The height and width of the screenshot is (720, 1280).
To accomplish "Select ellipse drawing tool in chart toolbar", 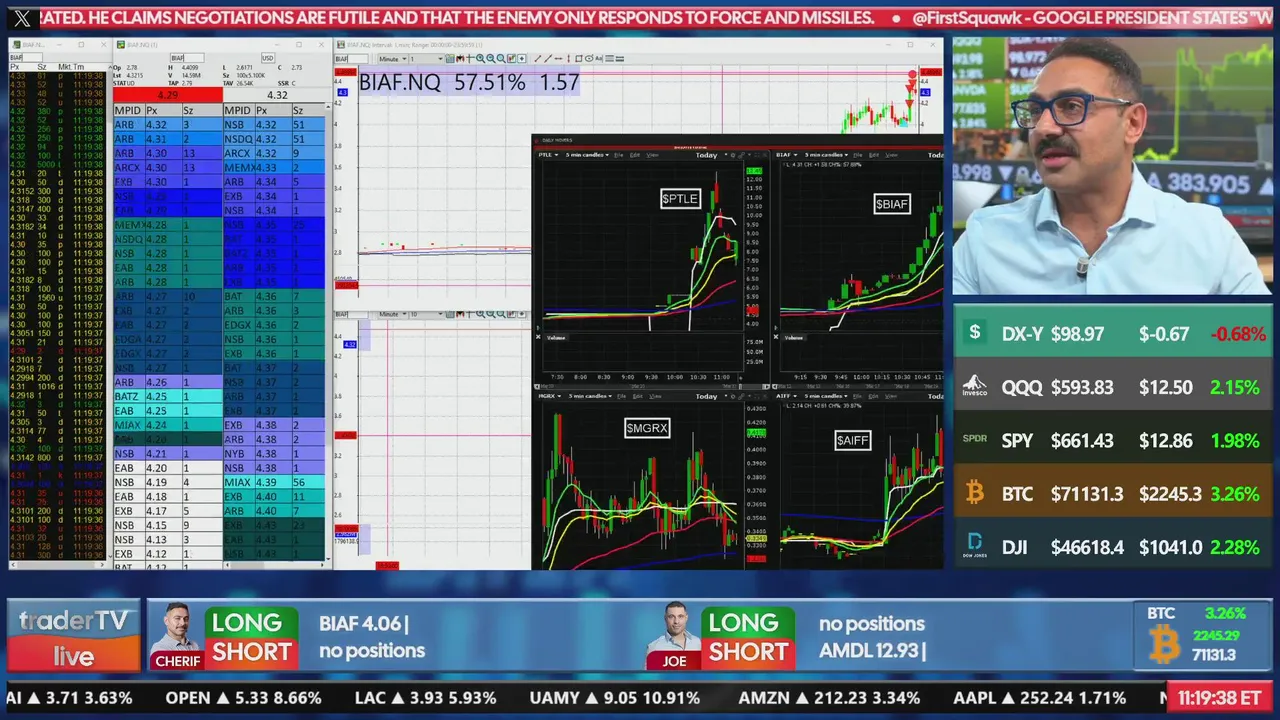I will 589,58.
